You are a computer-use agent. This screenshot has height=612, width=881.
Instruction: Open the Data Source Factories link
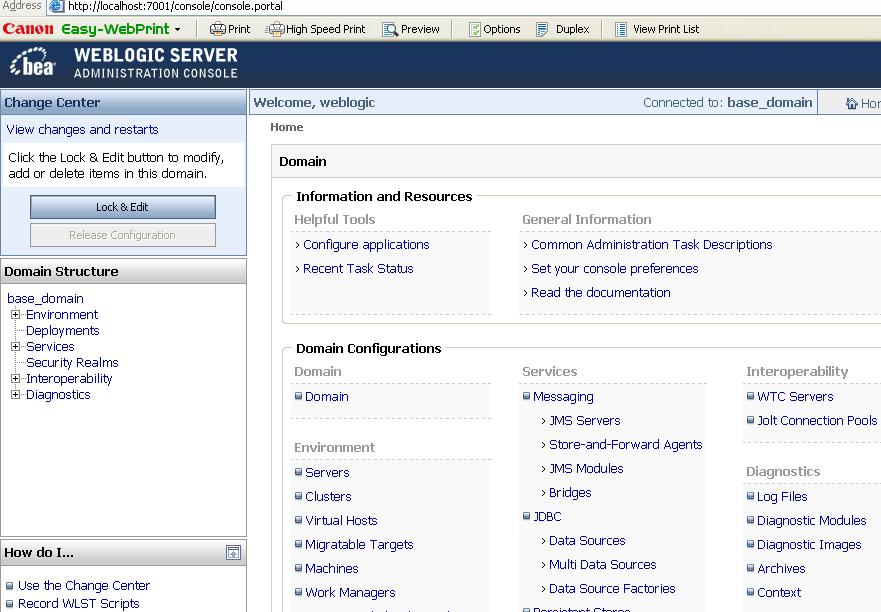point(612,588)
